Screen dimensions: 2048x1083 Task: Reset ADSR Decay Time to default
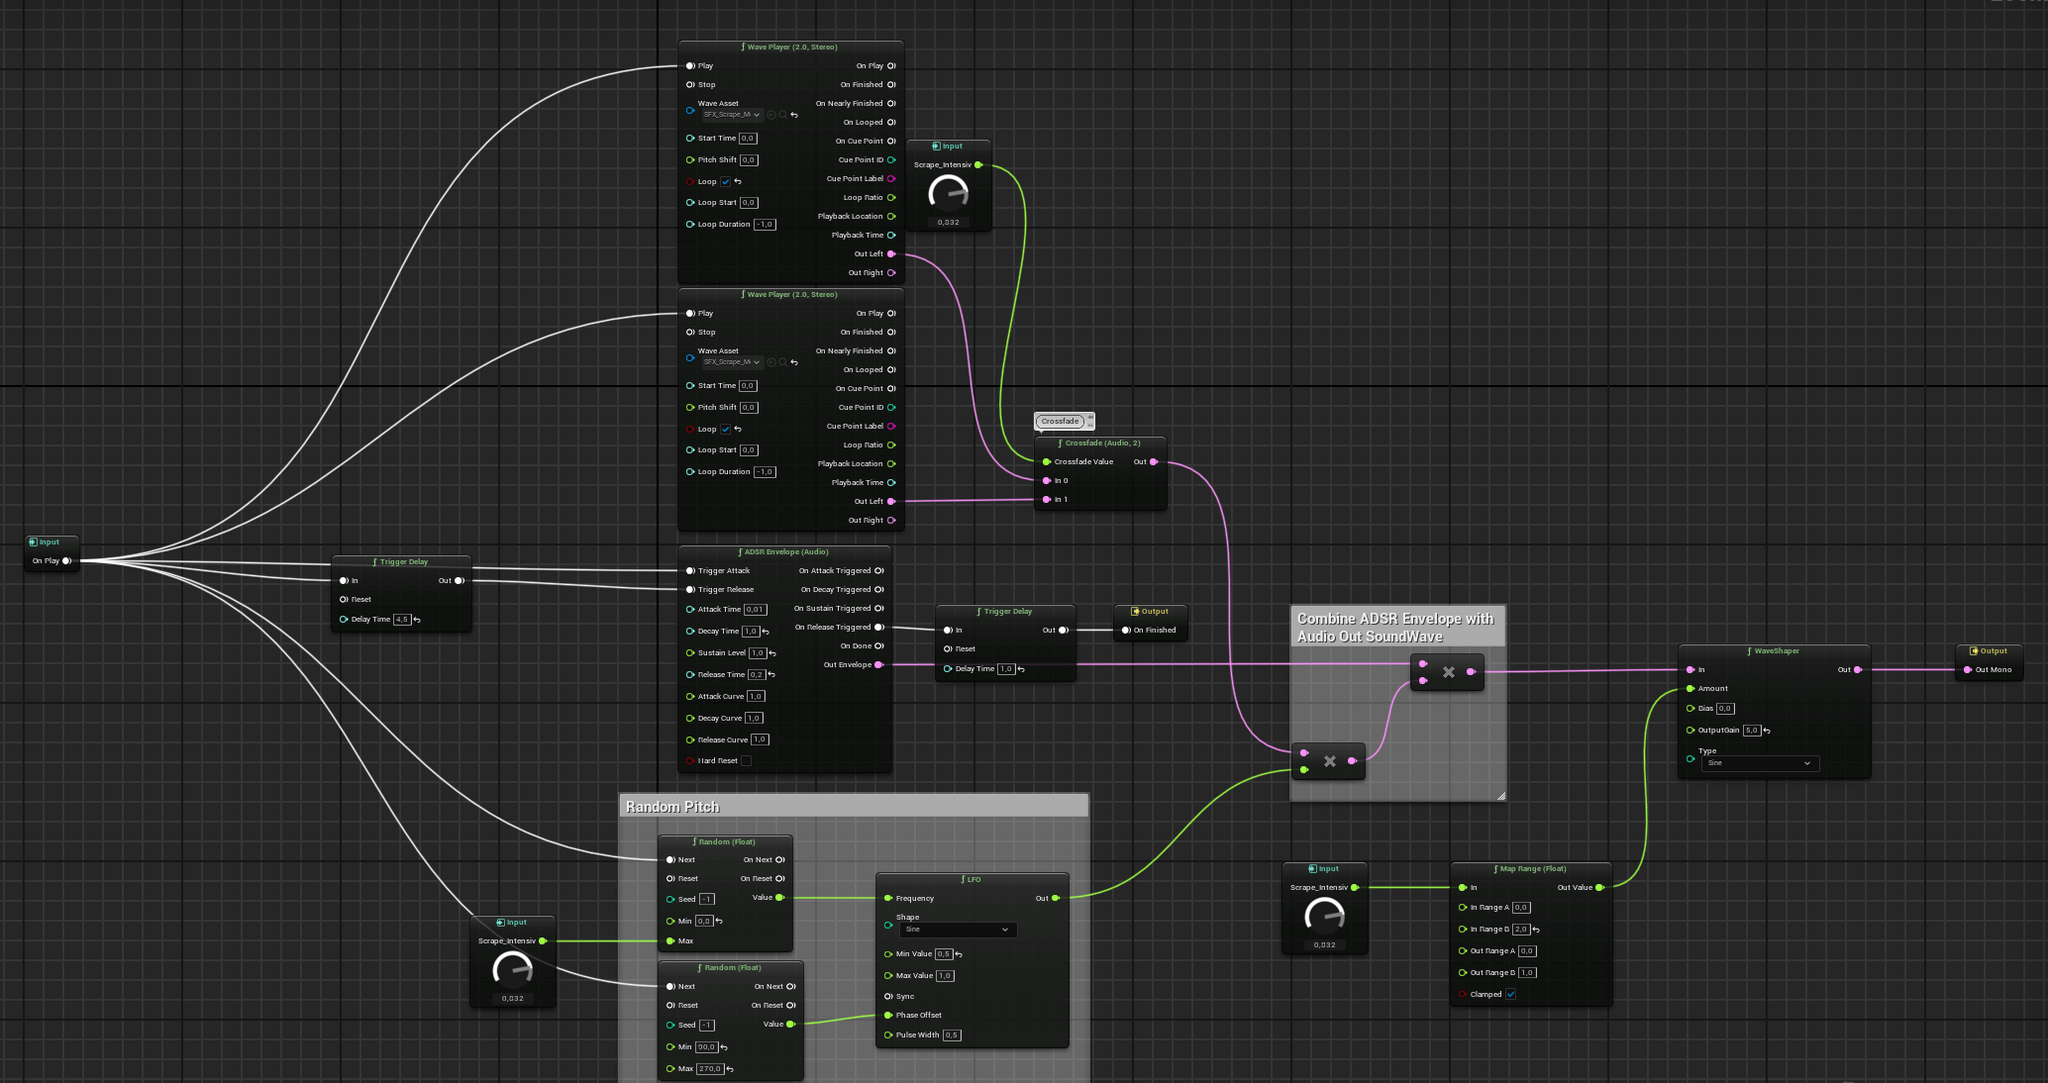click(x=766, y=632)
